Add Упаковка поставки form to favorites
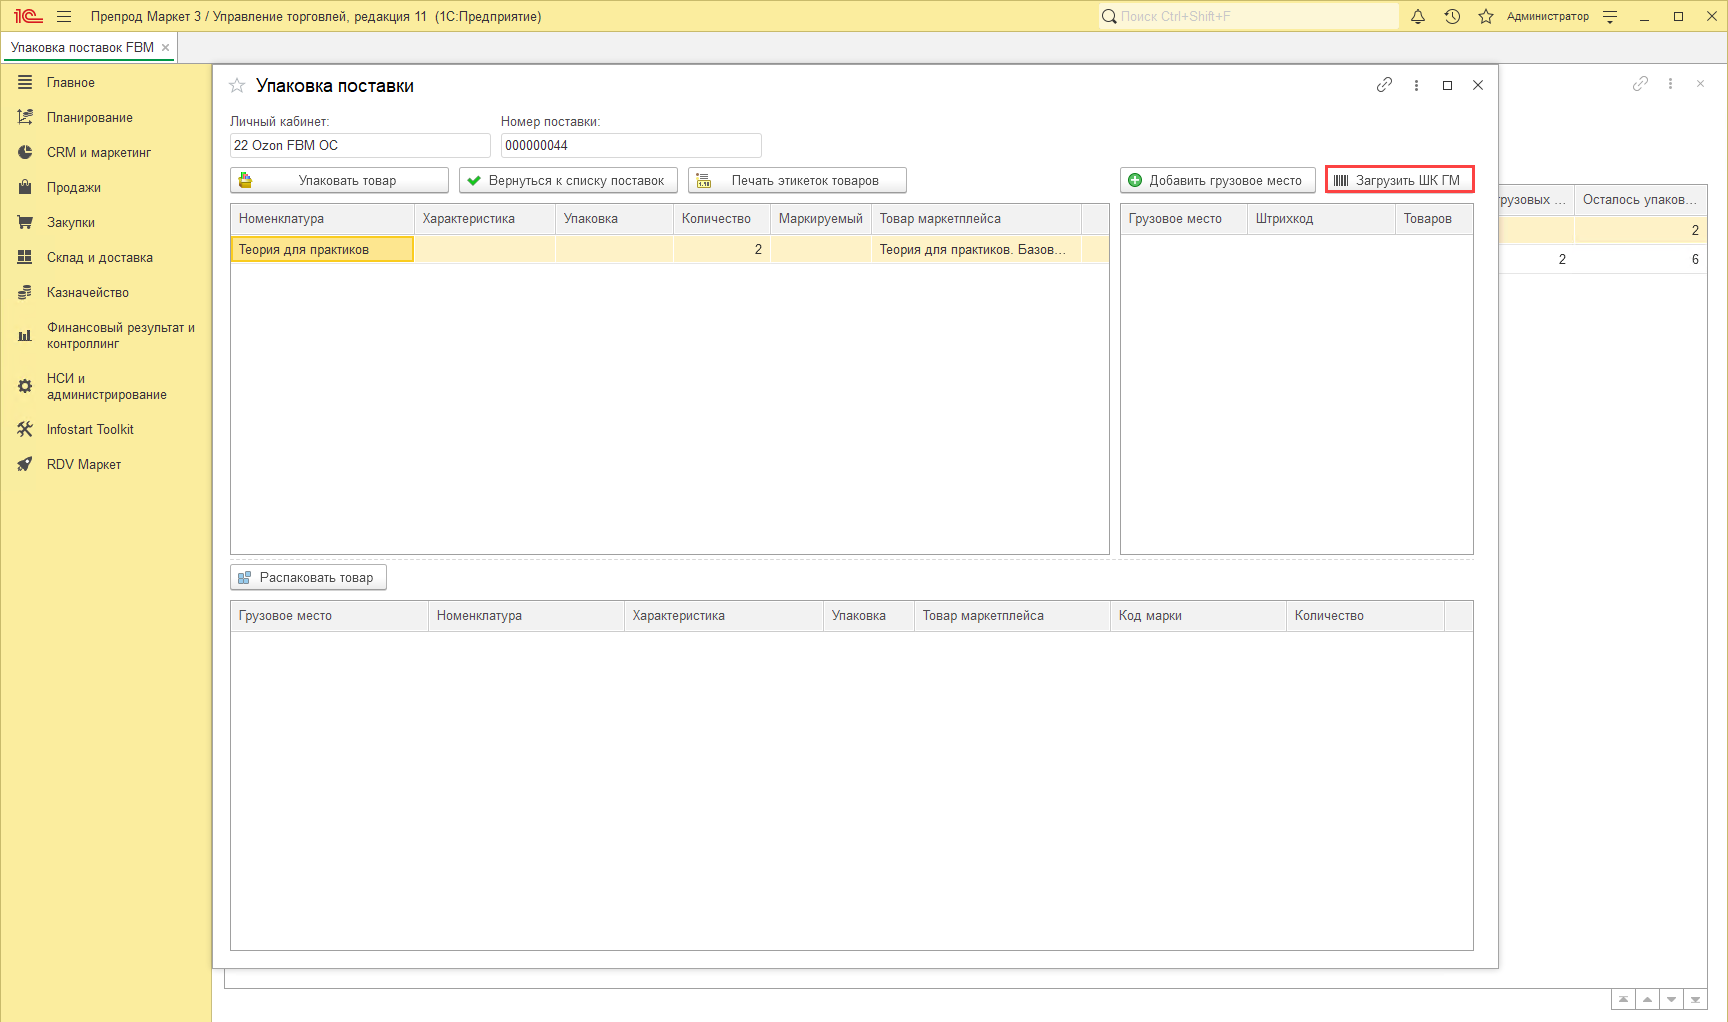The image size is (1728, 1022). pos(237,86)
